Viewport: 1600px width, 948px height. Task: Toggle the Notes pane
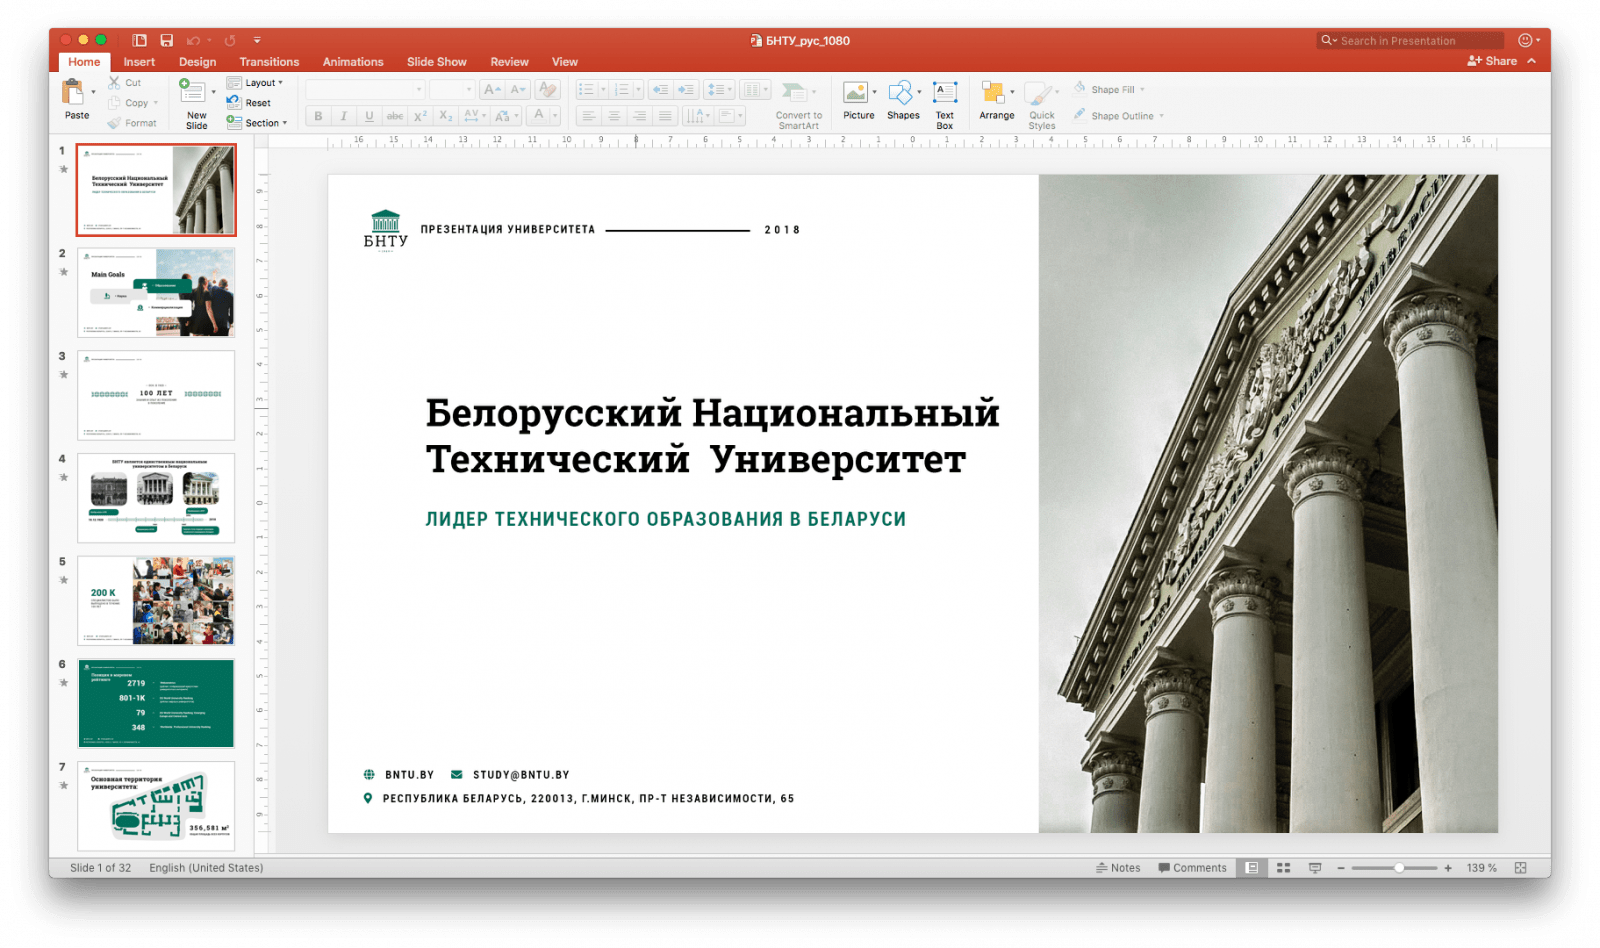coord(1118,868)
